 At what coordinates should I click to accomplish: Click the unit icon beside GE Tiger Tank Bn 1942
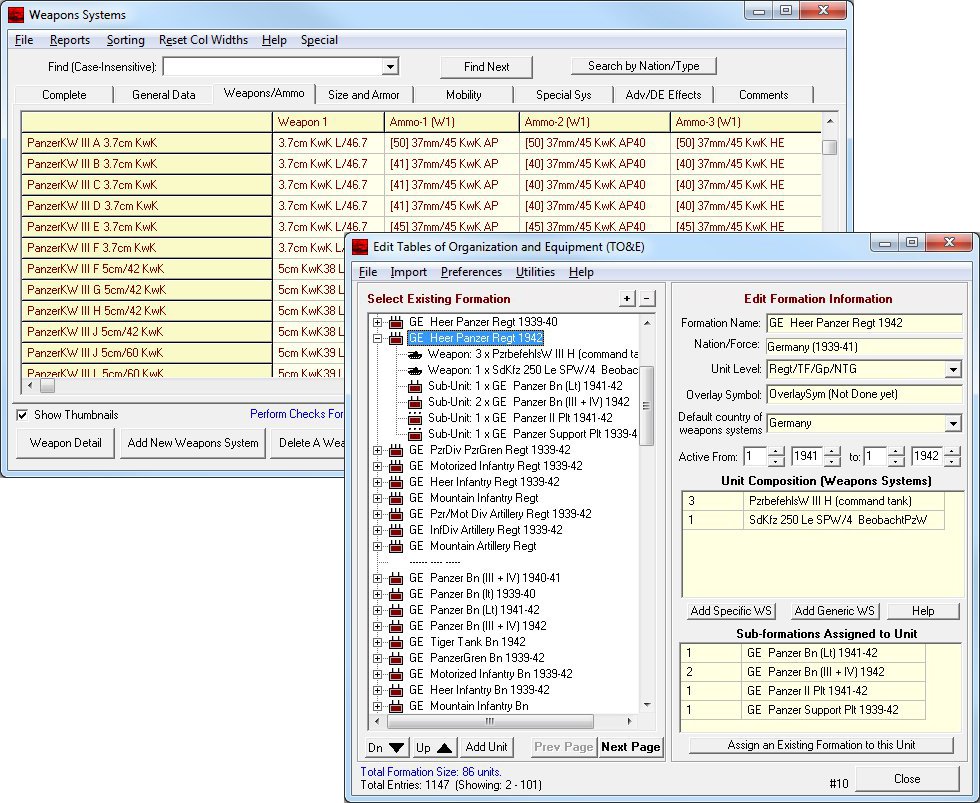click(394, 643)
